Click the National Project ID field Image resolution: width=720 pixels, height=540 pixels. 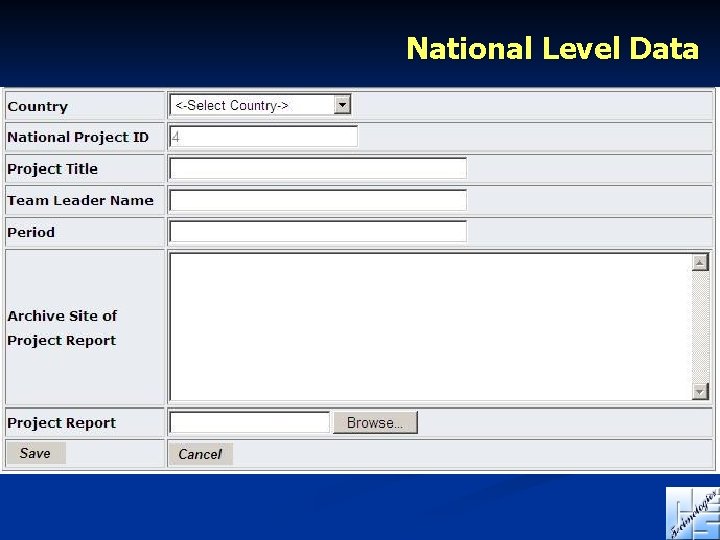click(x=264, y=137)
